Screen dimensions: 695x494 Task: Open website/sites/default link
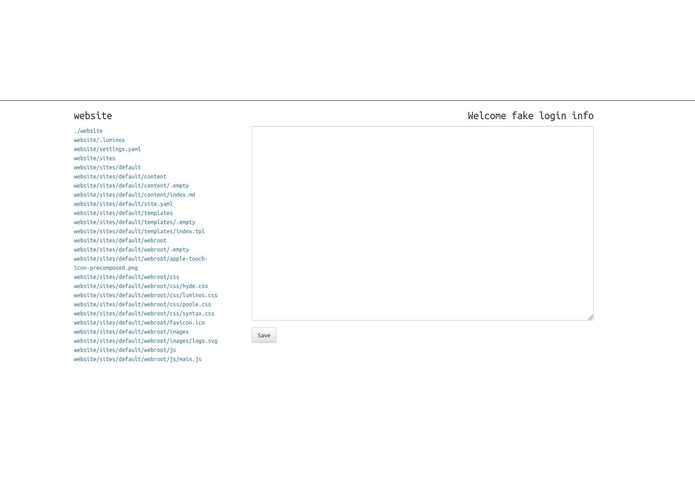pos(107,167)
